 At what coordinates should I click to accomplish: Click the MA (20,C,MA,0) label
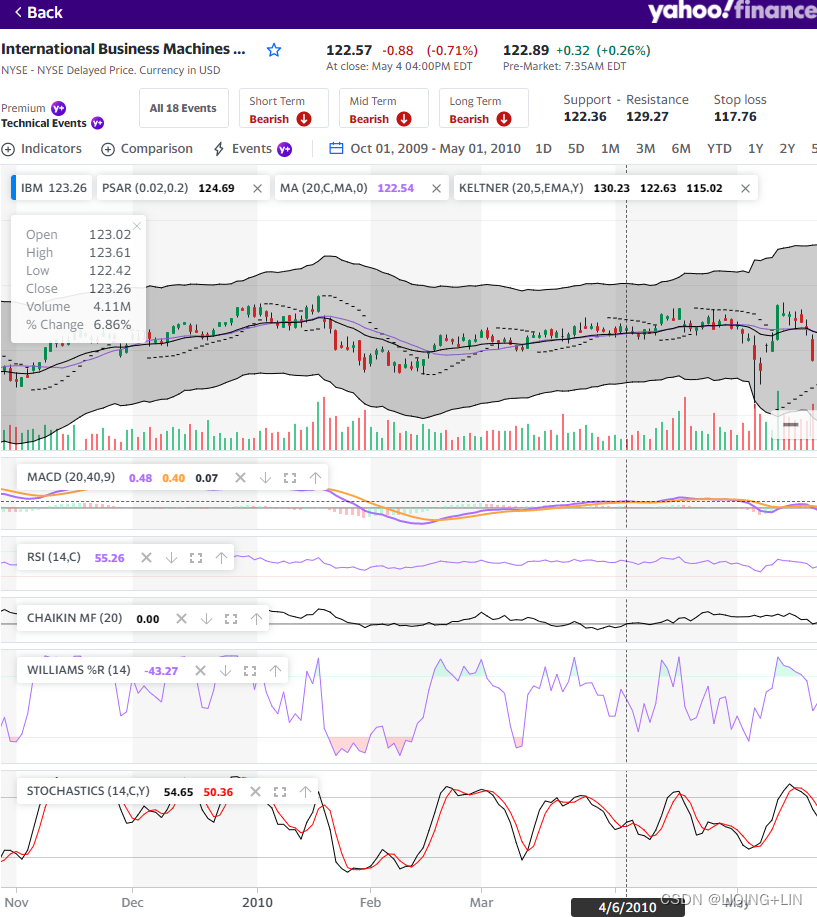[x=323, y=188]
